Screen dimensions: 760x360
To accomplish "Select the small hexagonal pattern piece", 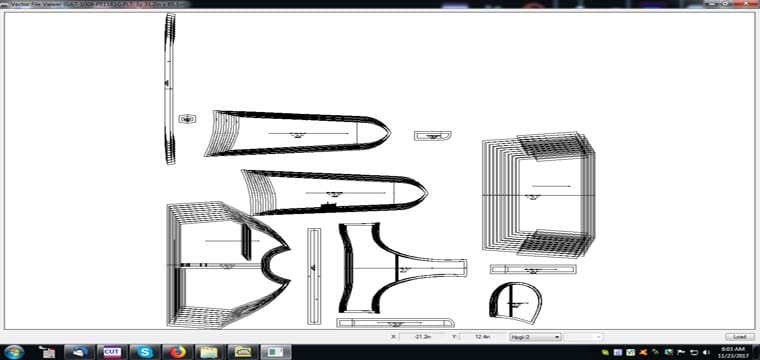I will [x=187, y=119].
